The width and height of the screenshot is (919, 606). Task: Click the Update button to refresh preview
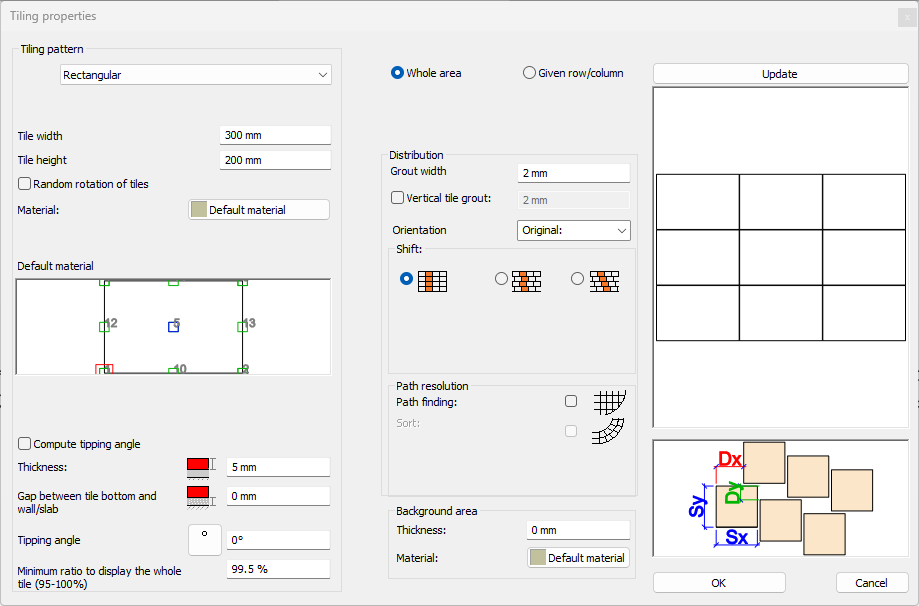coord(780,73)
